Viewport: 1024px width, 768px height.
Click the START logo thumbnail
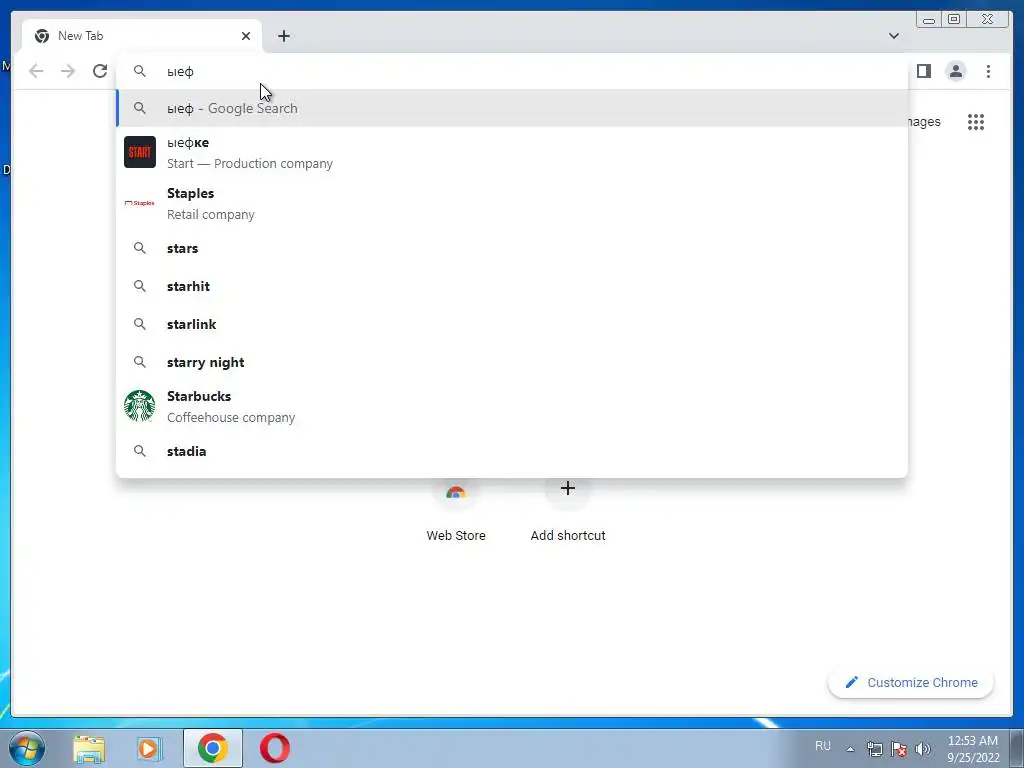coord(140,152)
